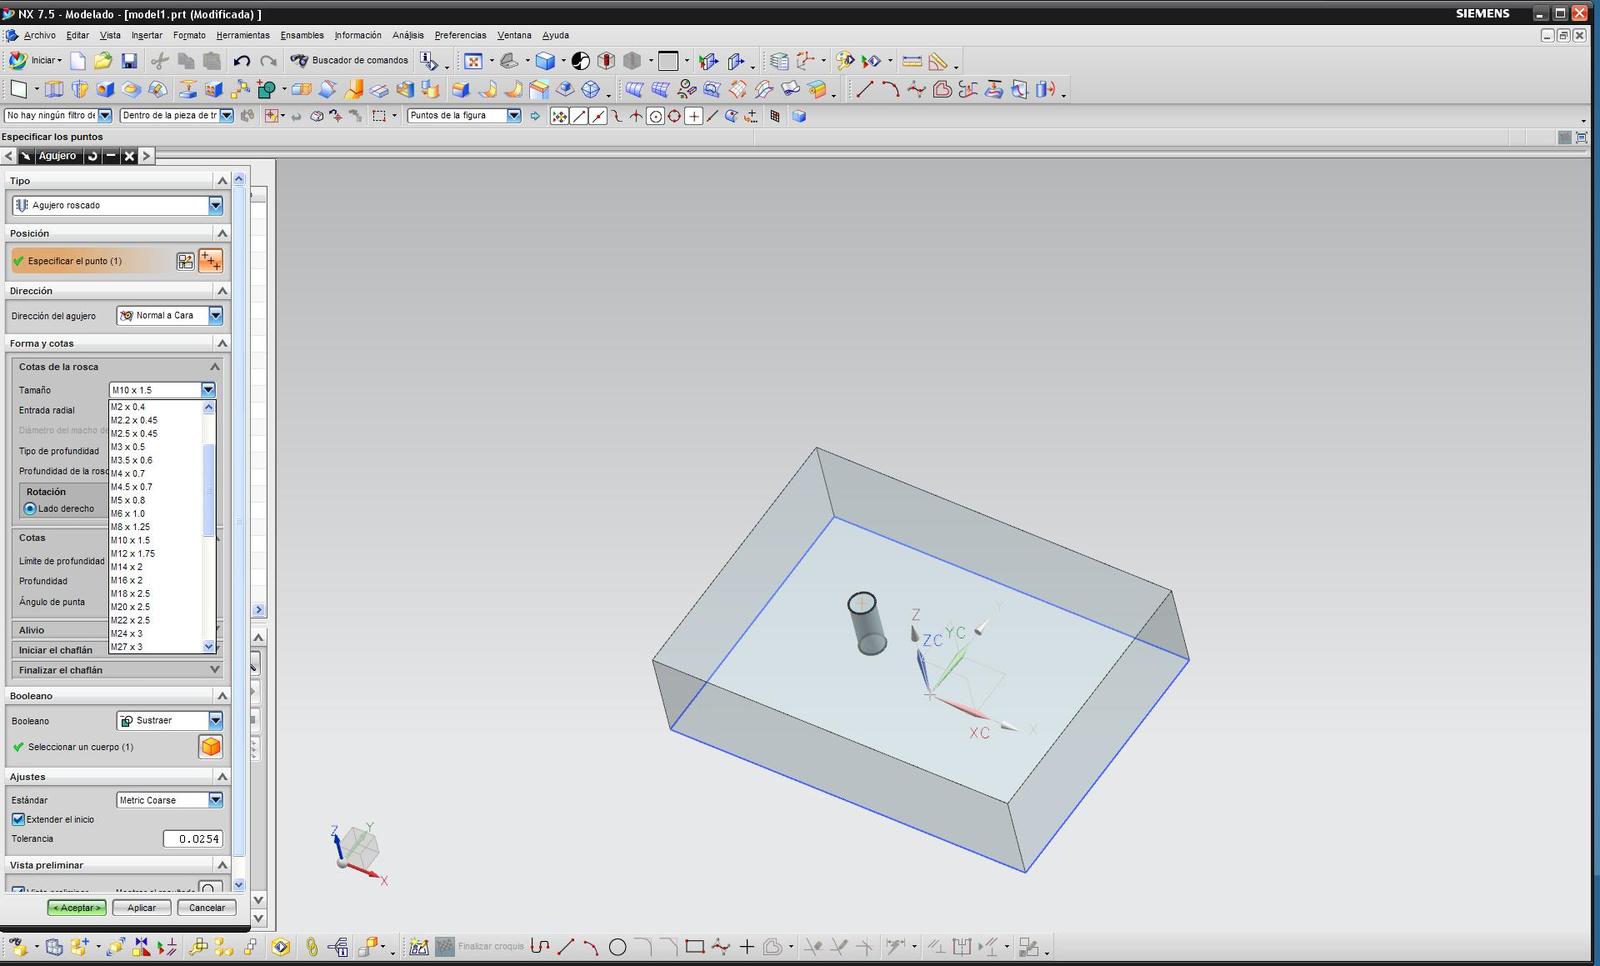Open the selection filter dropdown
The height and width of the screenshot is (966, 1600).
click(x=104, y=116)
